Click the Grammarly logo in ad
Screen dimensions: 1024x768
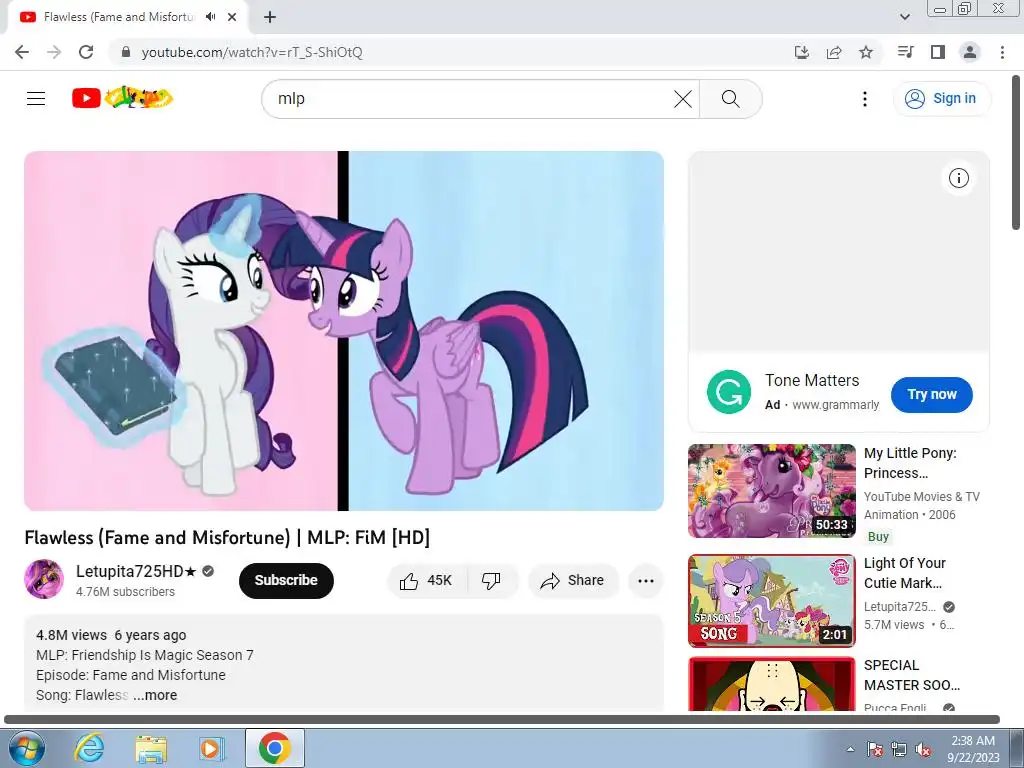point(729,392)
